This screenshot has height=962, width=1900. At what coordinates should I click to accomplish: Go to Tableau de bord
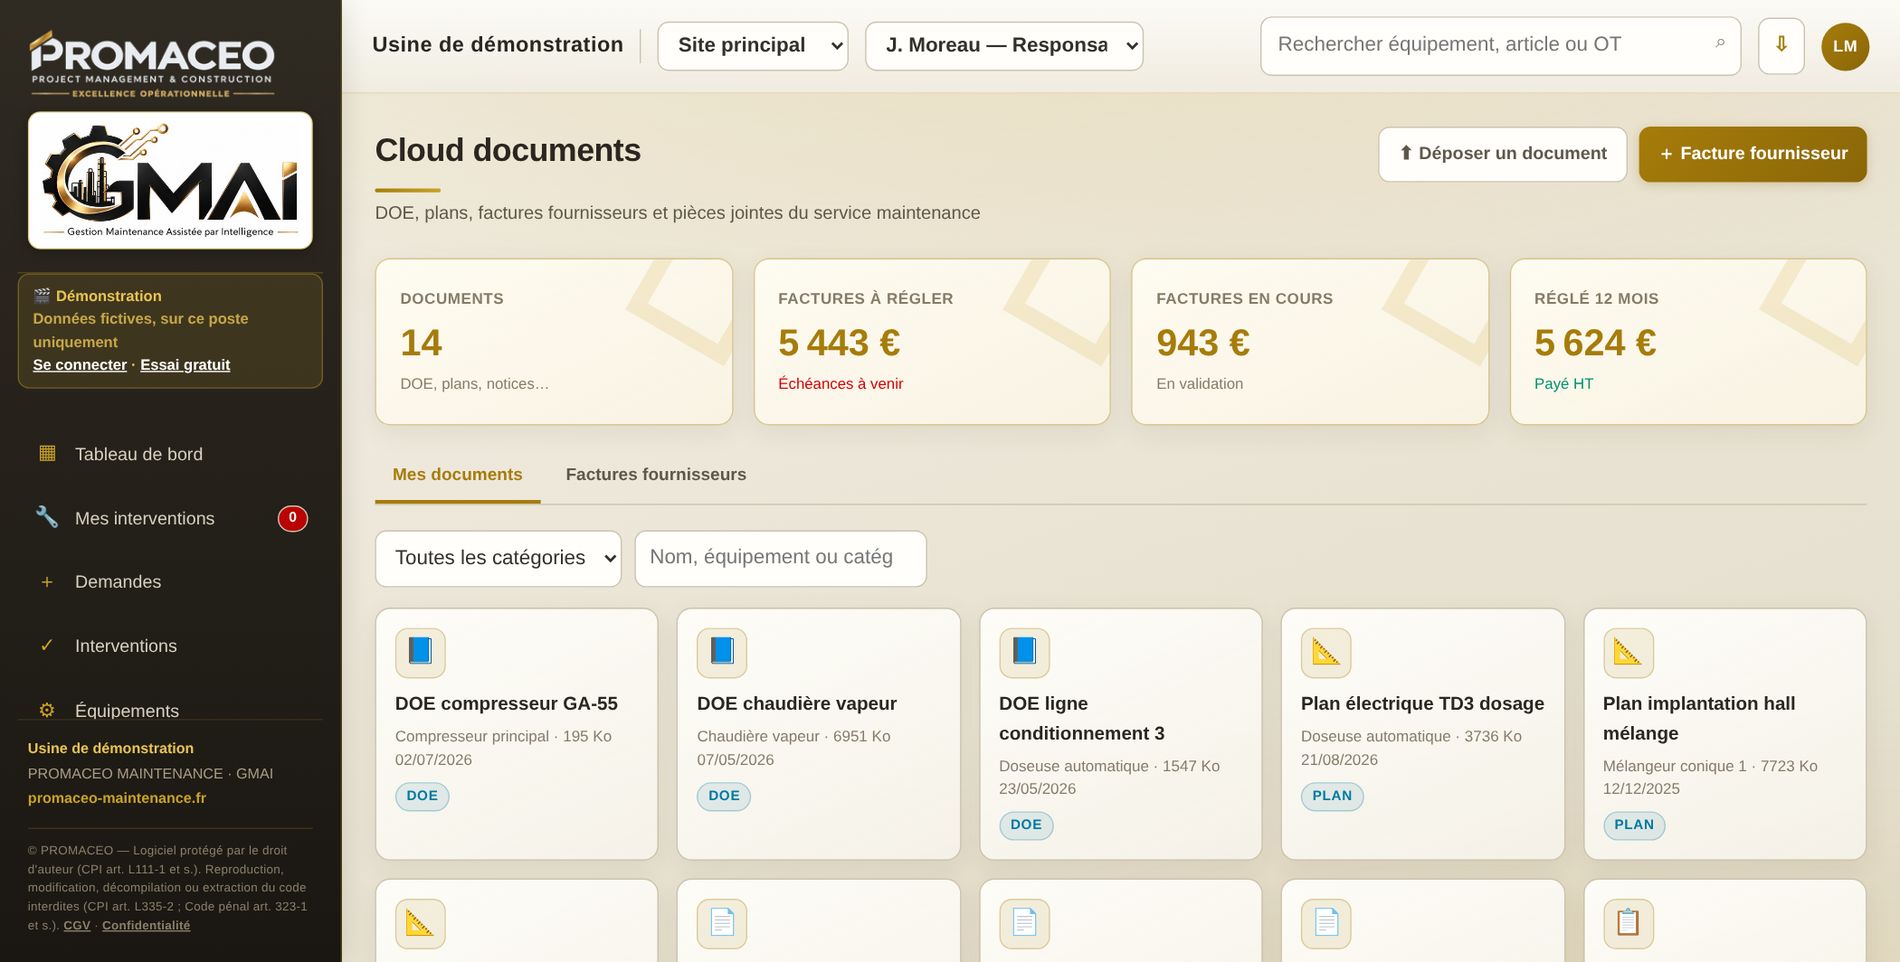coord(170,454)
